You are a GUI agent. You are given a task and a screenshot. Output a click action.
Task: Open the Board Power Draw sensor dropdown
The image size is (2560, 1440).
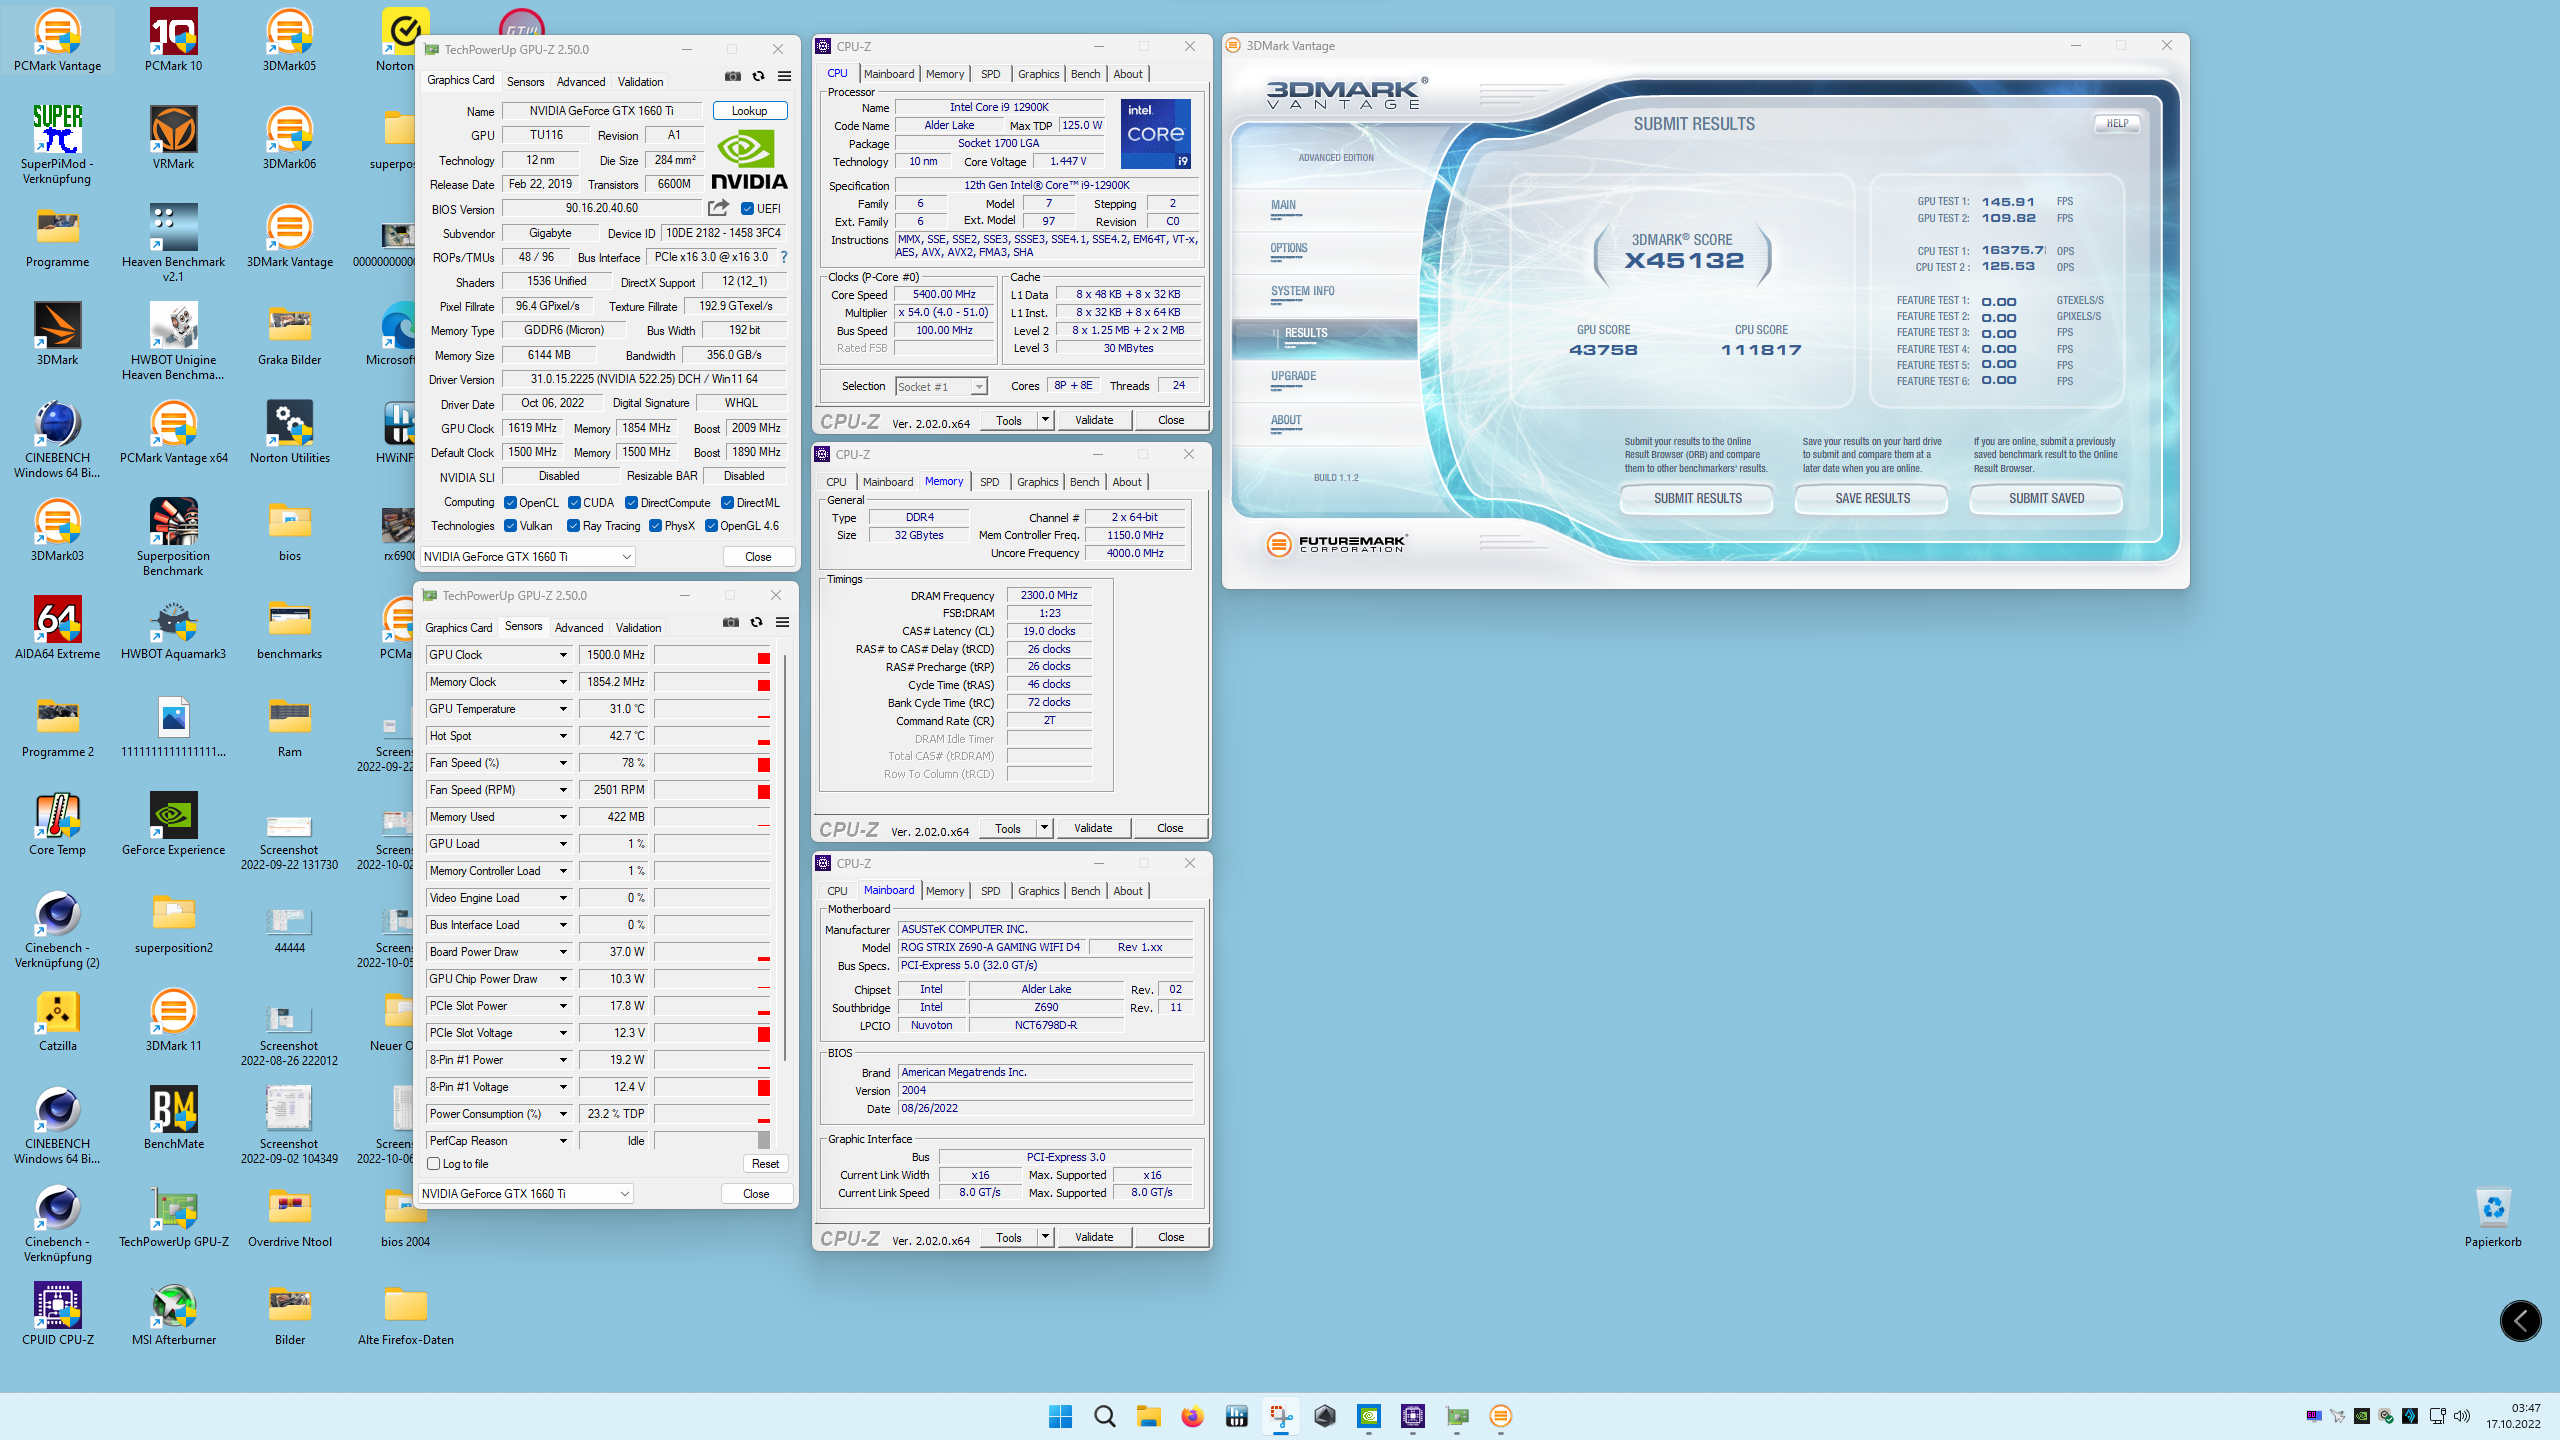click(x=563, y=952)
